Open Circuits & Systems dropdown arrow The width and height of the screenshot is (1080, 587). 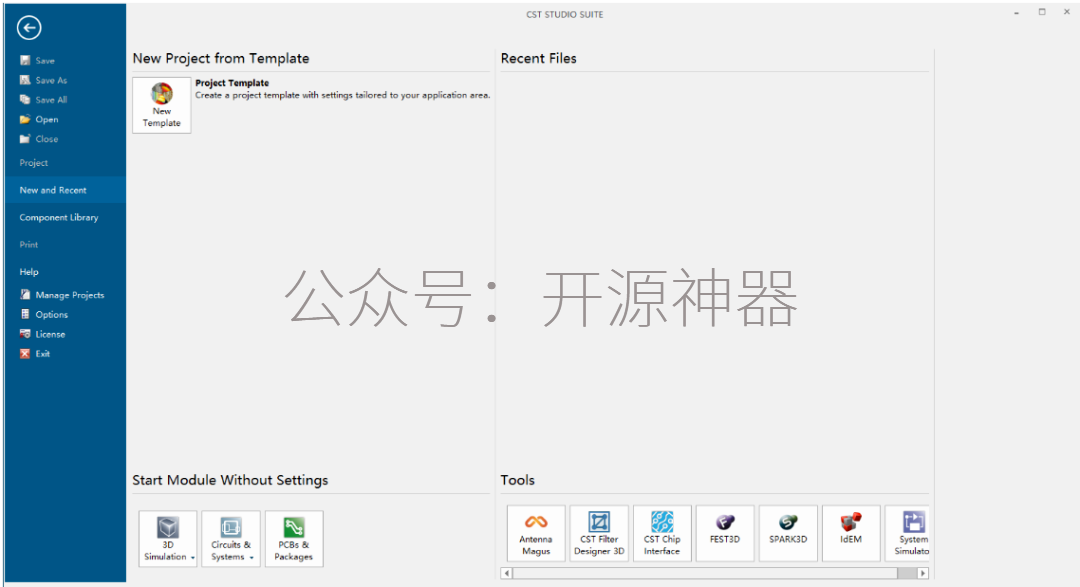251,557
